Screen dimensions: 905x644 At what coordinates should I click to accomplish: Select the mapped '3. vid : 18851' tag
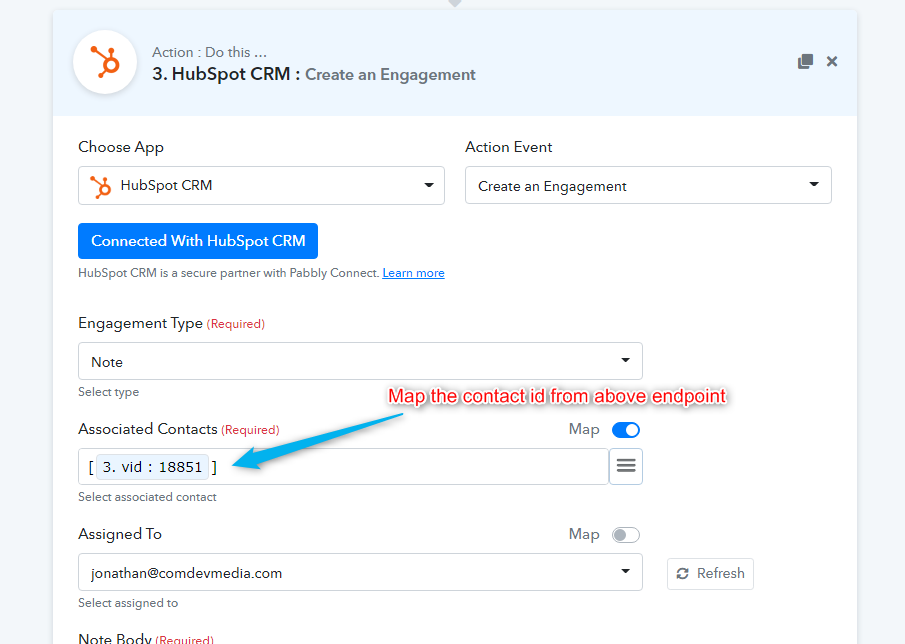point(152,467)
